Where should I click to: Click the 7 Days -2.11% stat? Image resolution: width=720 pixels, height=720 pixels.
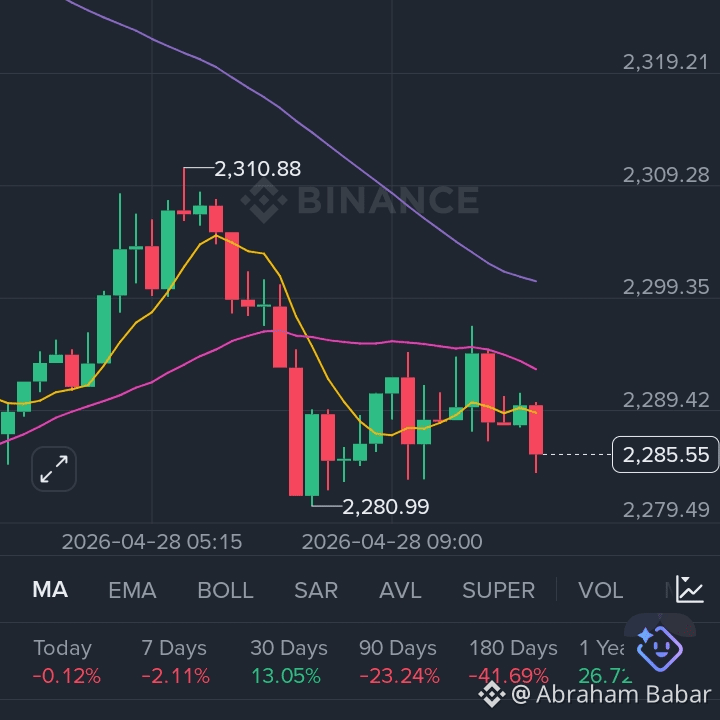point(175,662)
